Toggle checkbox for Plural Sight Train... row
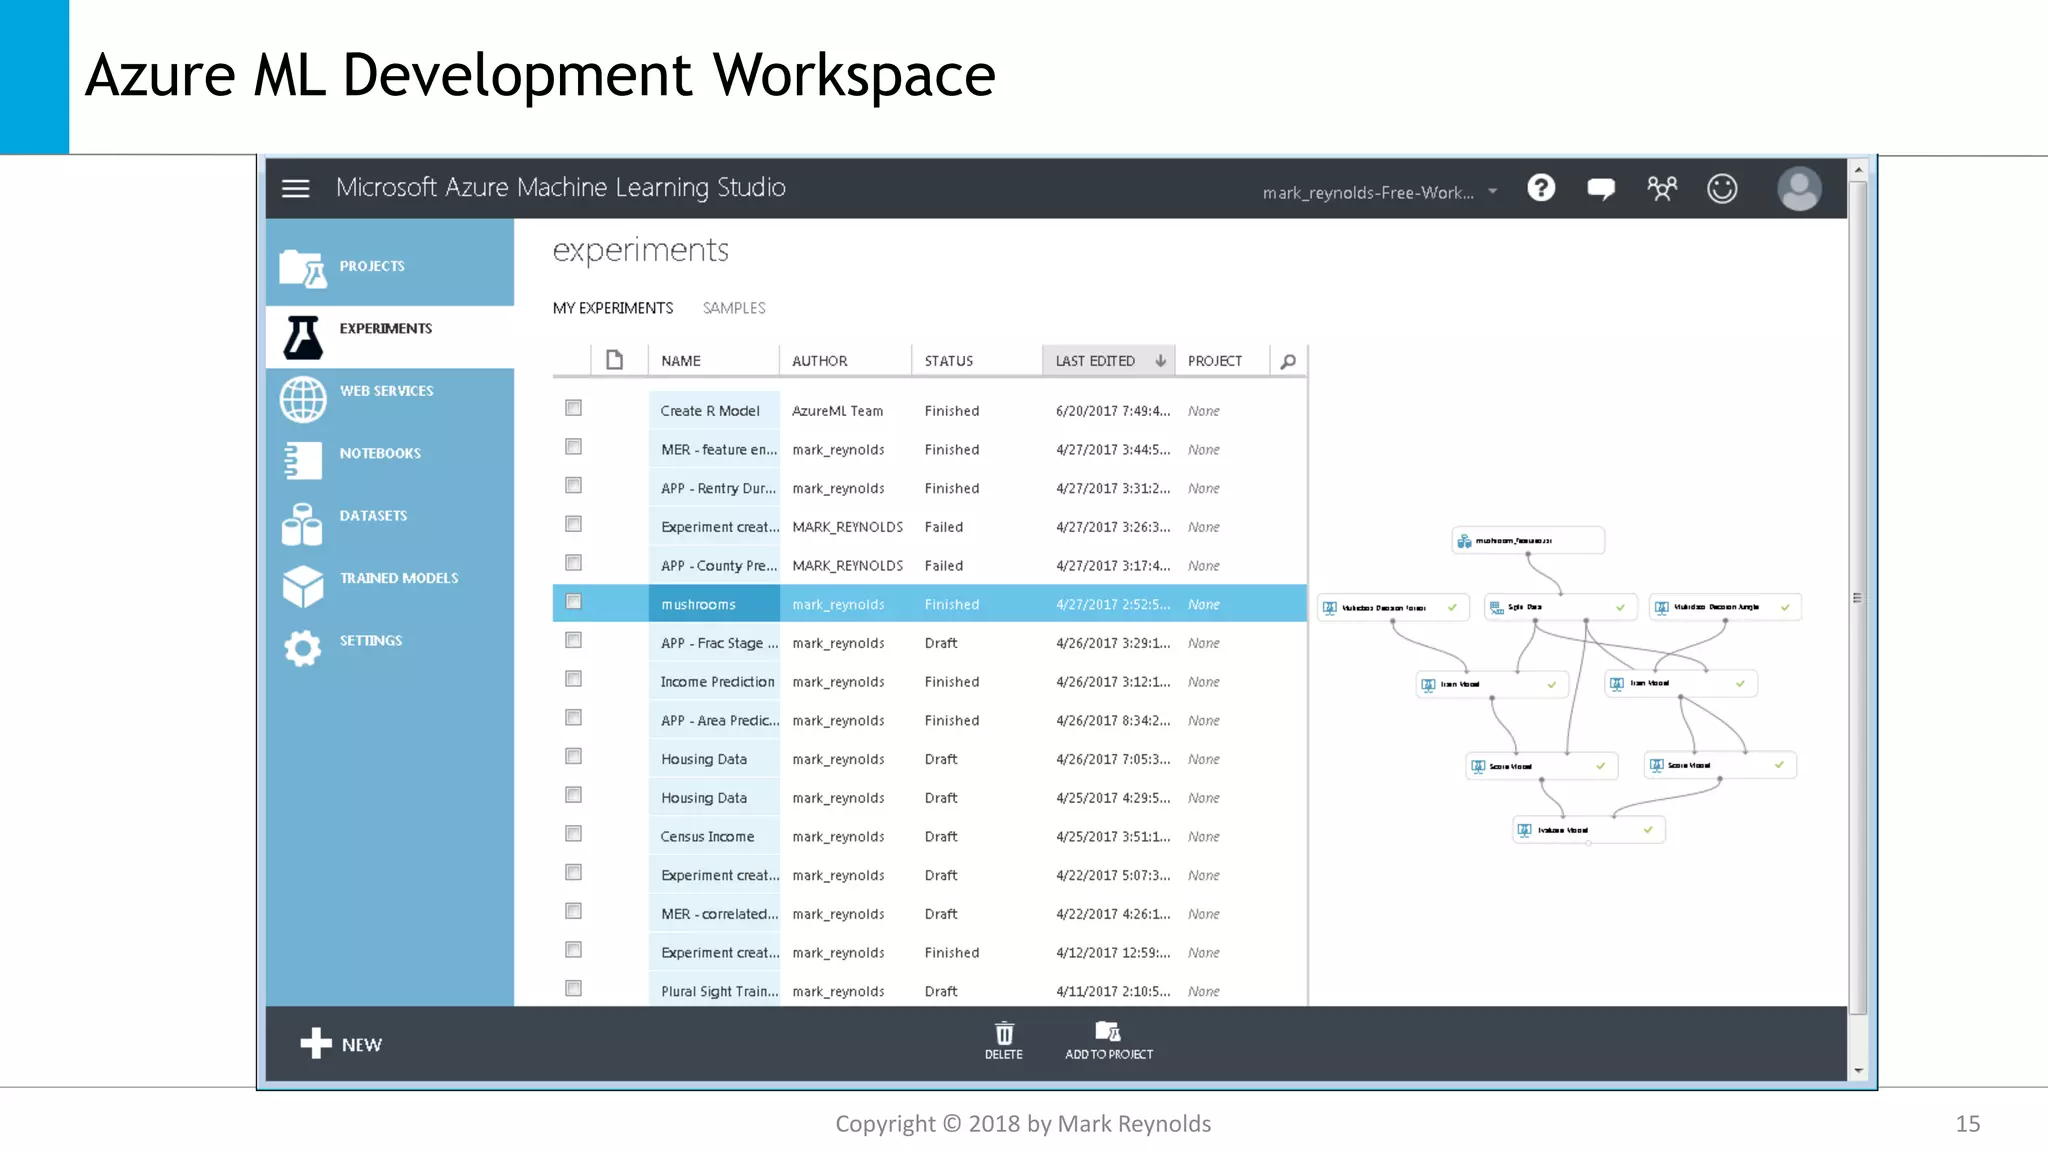Viewport: 2048px width, 1152px height. (573, 989)
